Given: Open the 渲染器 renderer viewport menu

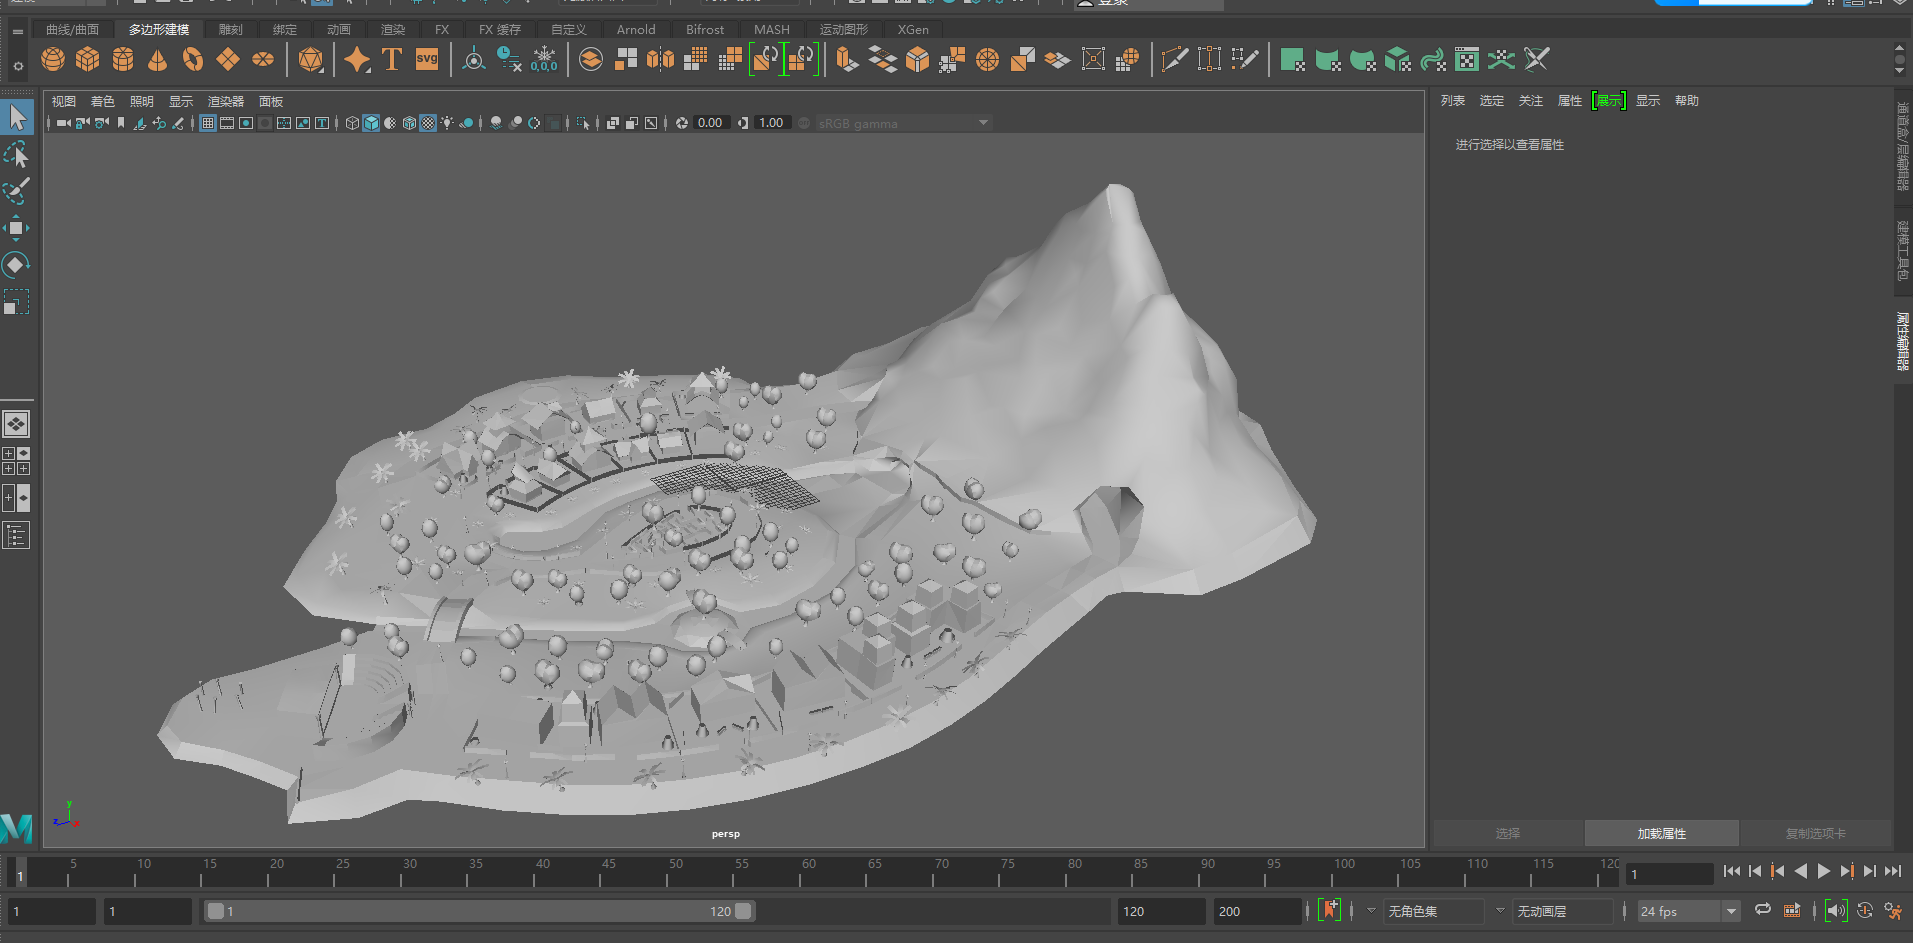Looking at the screenshot, I should click(x=226, y=102).
